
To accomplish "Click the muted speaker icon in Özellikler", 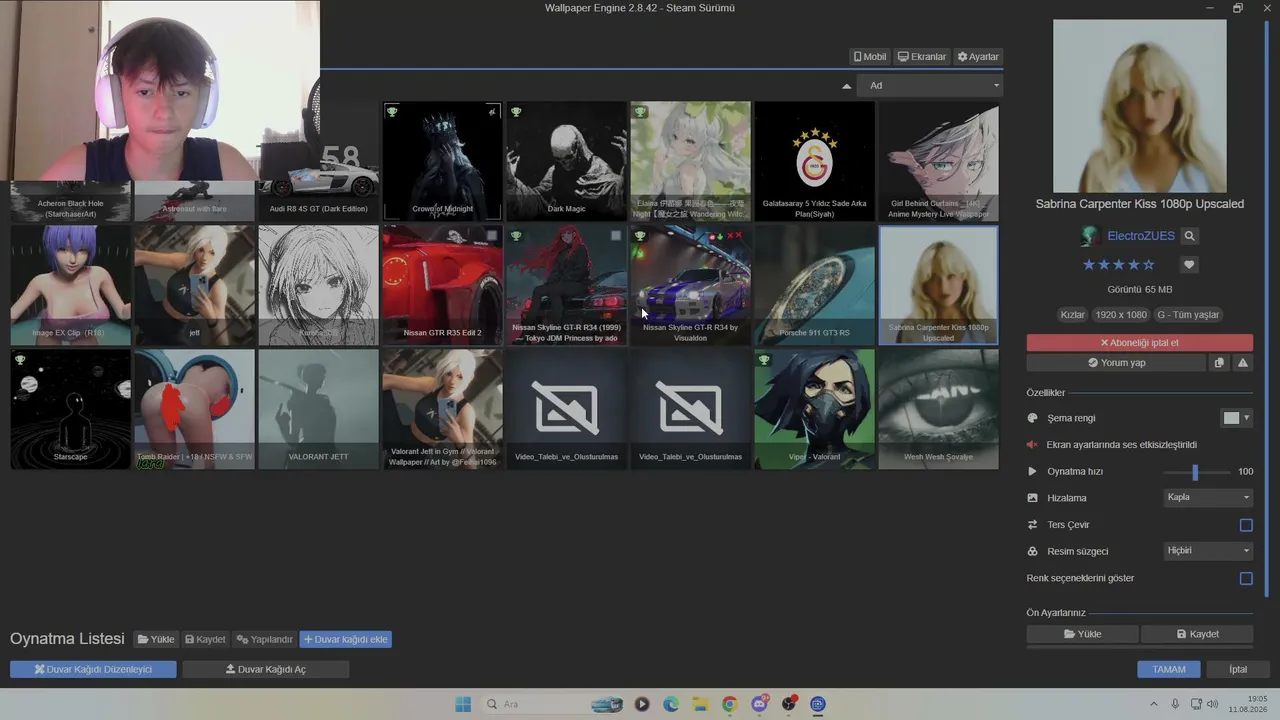I will click(x=1033, y=445).
